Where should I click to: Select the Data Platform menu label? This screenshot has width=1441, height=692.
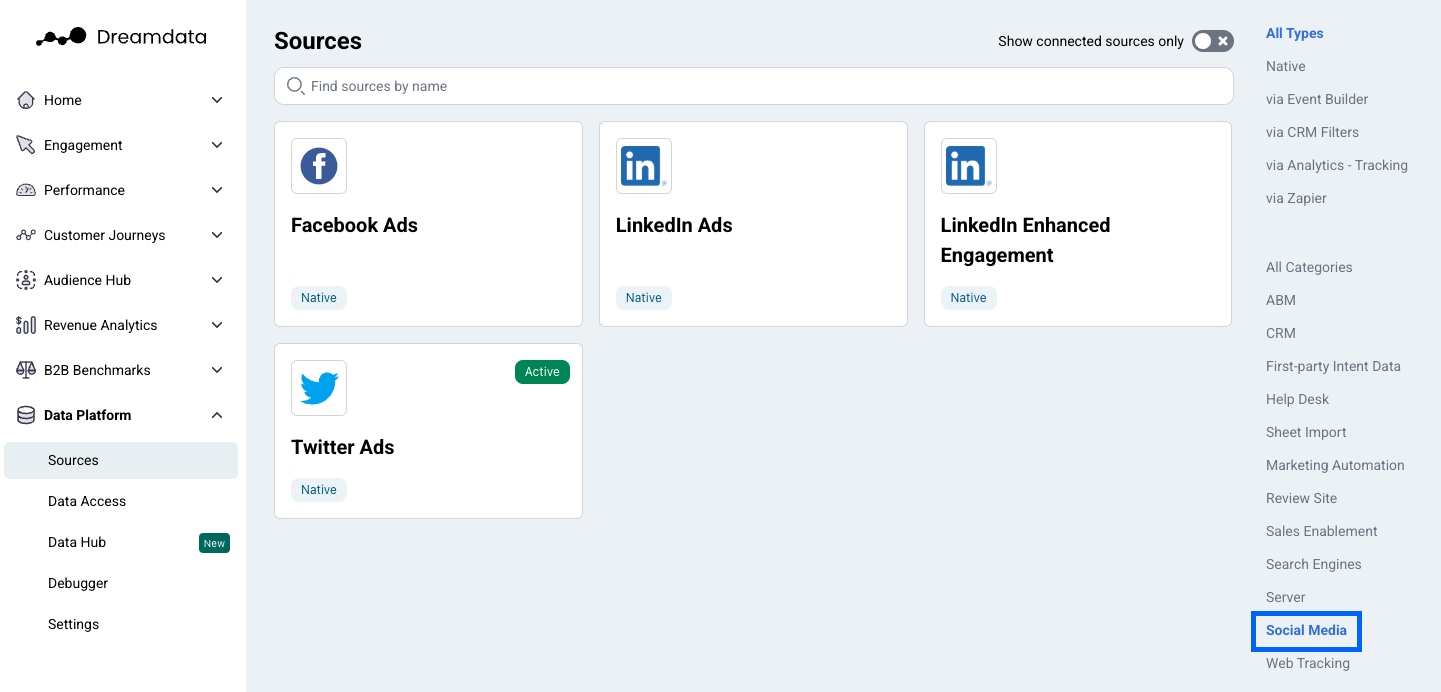point(87,415)
